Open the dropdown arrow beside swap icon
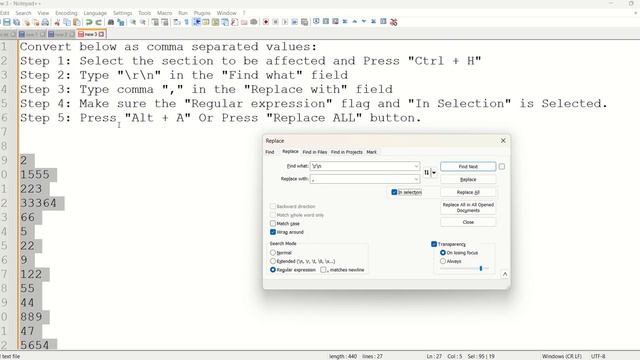Screen dimensions: 640x360 pyautogui.click(x=434, y=173)
